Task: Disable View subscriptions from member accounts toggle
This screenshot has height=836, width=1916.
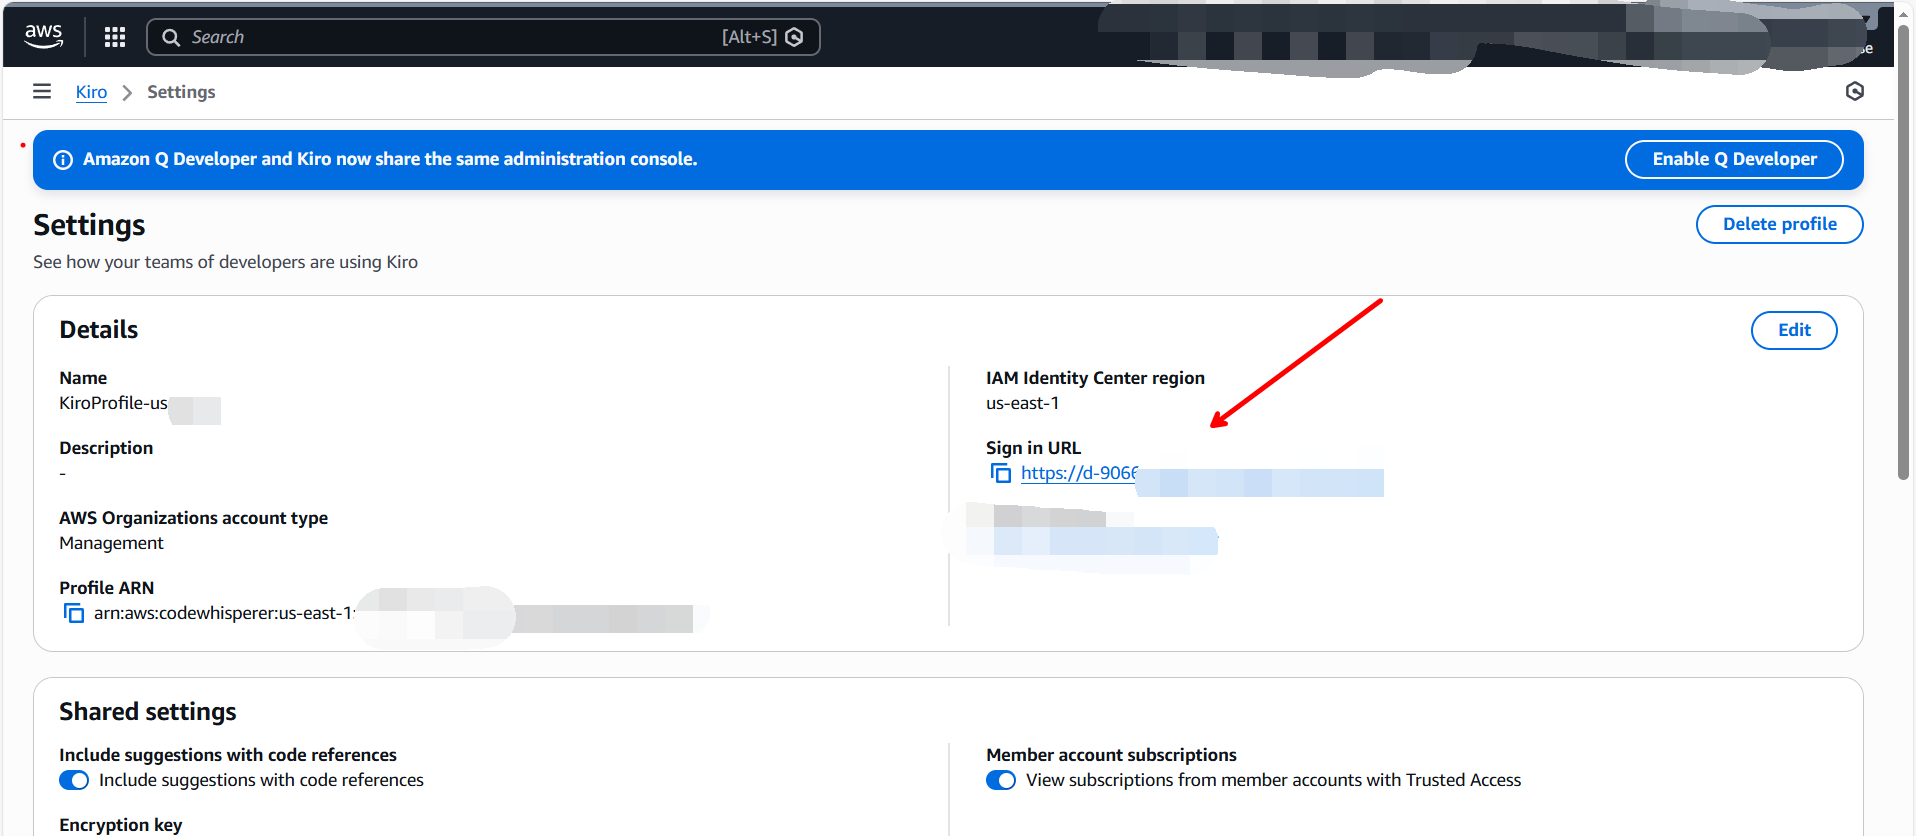Action: [1000, 780]
